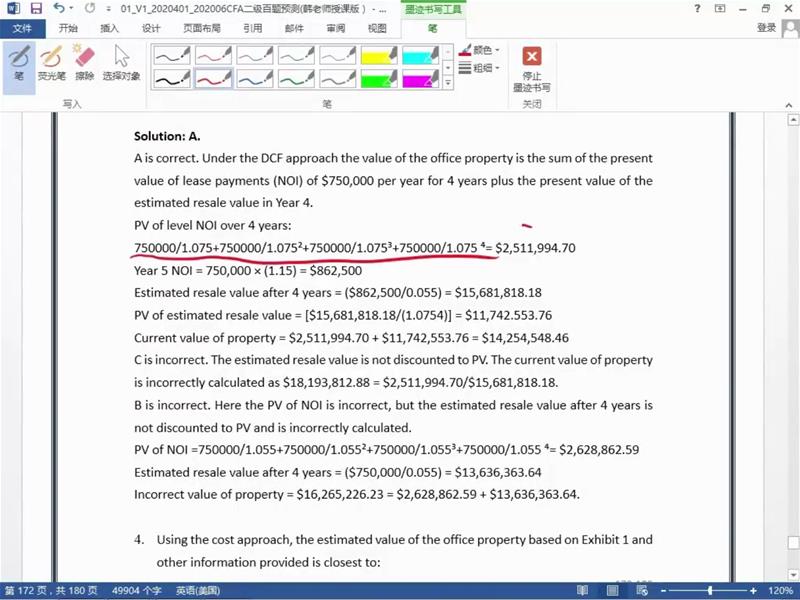Save document with quick access Save icon

[x=36, y=8]
